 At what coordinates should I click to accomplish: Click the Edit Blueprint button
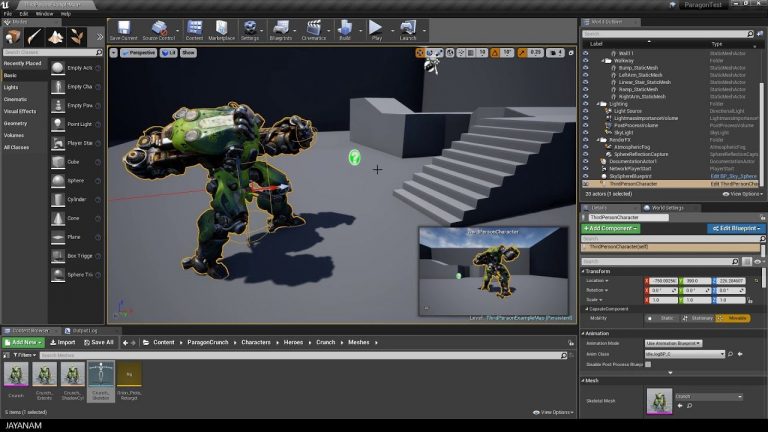point(736,228)
